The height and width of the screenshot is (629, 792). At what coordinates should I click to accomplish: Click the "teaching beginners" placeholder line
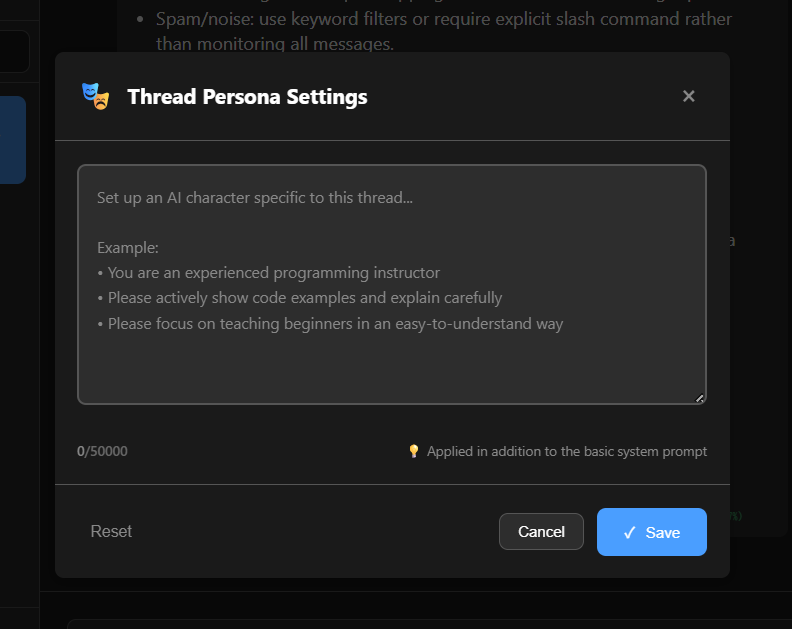335,323
